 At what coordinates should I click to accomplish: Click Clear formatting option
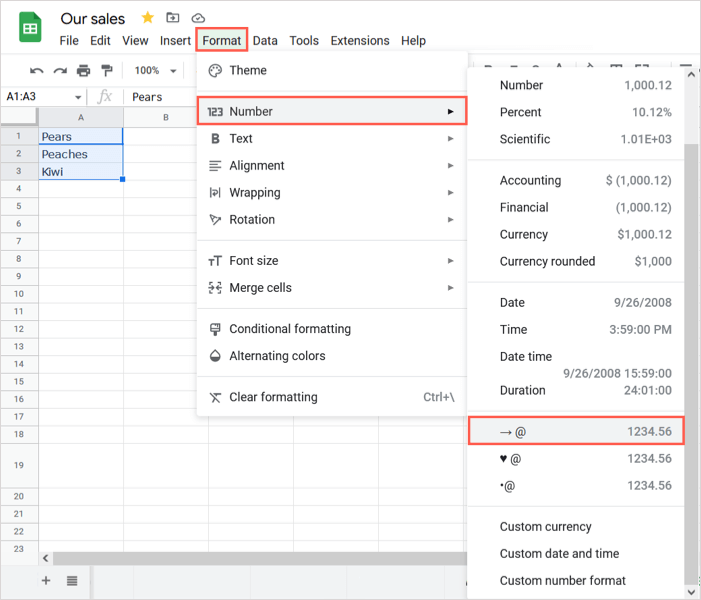pyautogui.click(x=273, y=397)
